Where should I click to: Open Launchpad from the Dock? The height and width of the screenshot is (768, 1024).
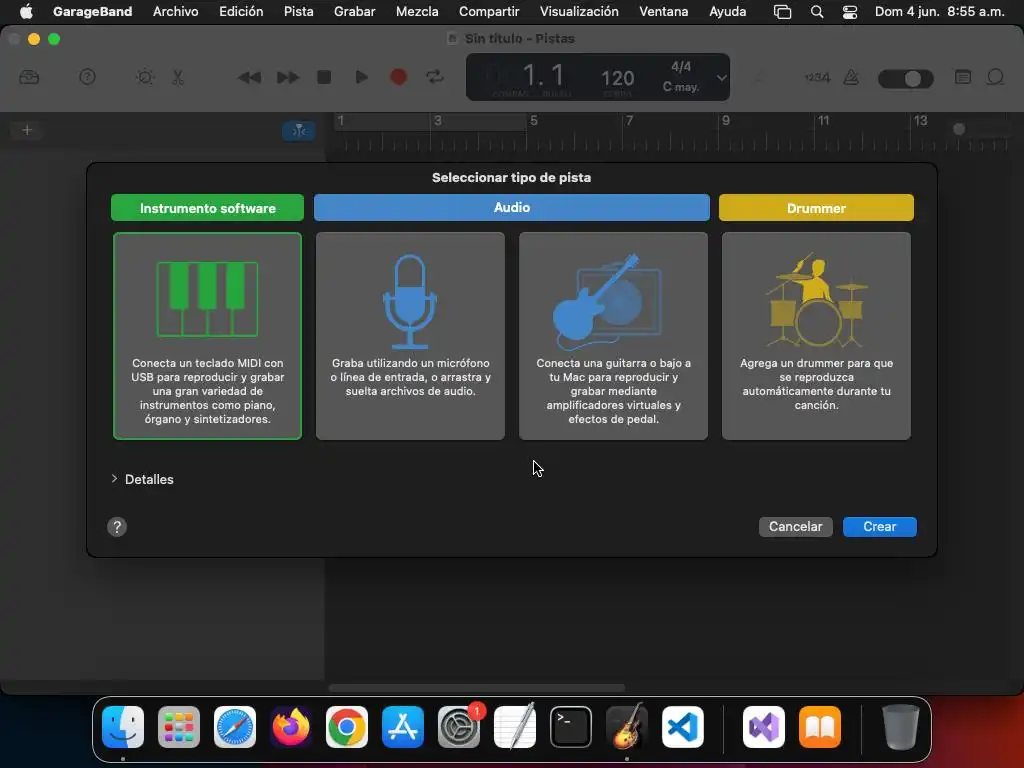pos(179,727)
